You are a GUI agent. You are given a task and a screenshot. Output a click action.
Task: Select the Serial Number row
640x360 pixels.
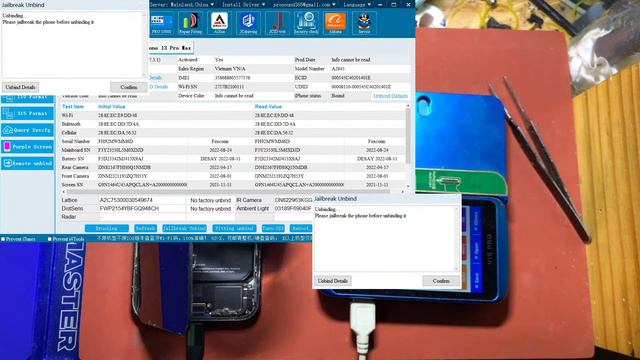tap(233, 141)
